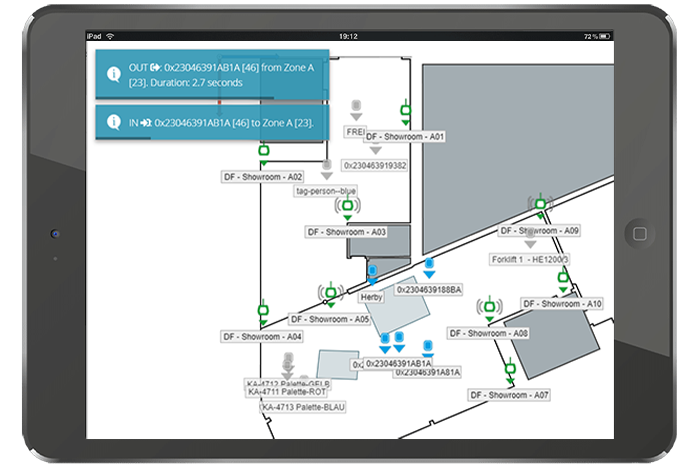Open the IN to Zone A notification
Screen dimensions: 700x467
click(x=212, y=121)
